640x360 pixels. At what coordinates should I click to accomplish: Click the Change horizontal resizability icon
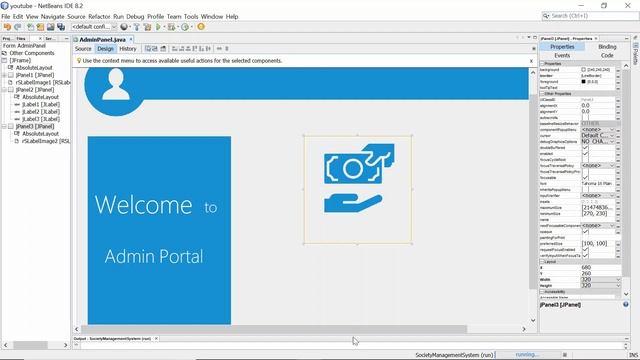click(x=219, y=49)
